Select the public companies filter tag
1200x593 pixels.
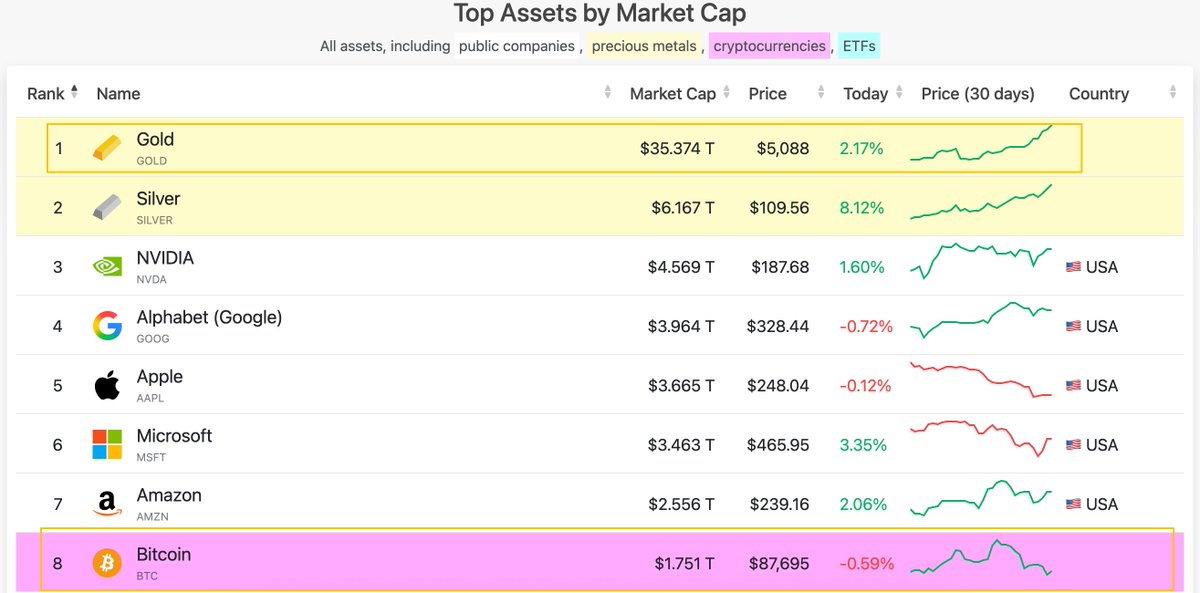[x=516, y=46]
